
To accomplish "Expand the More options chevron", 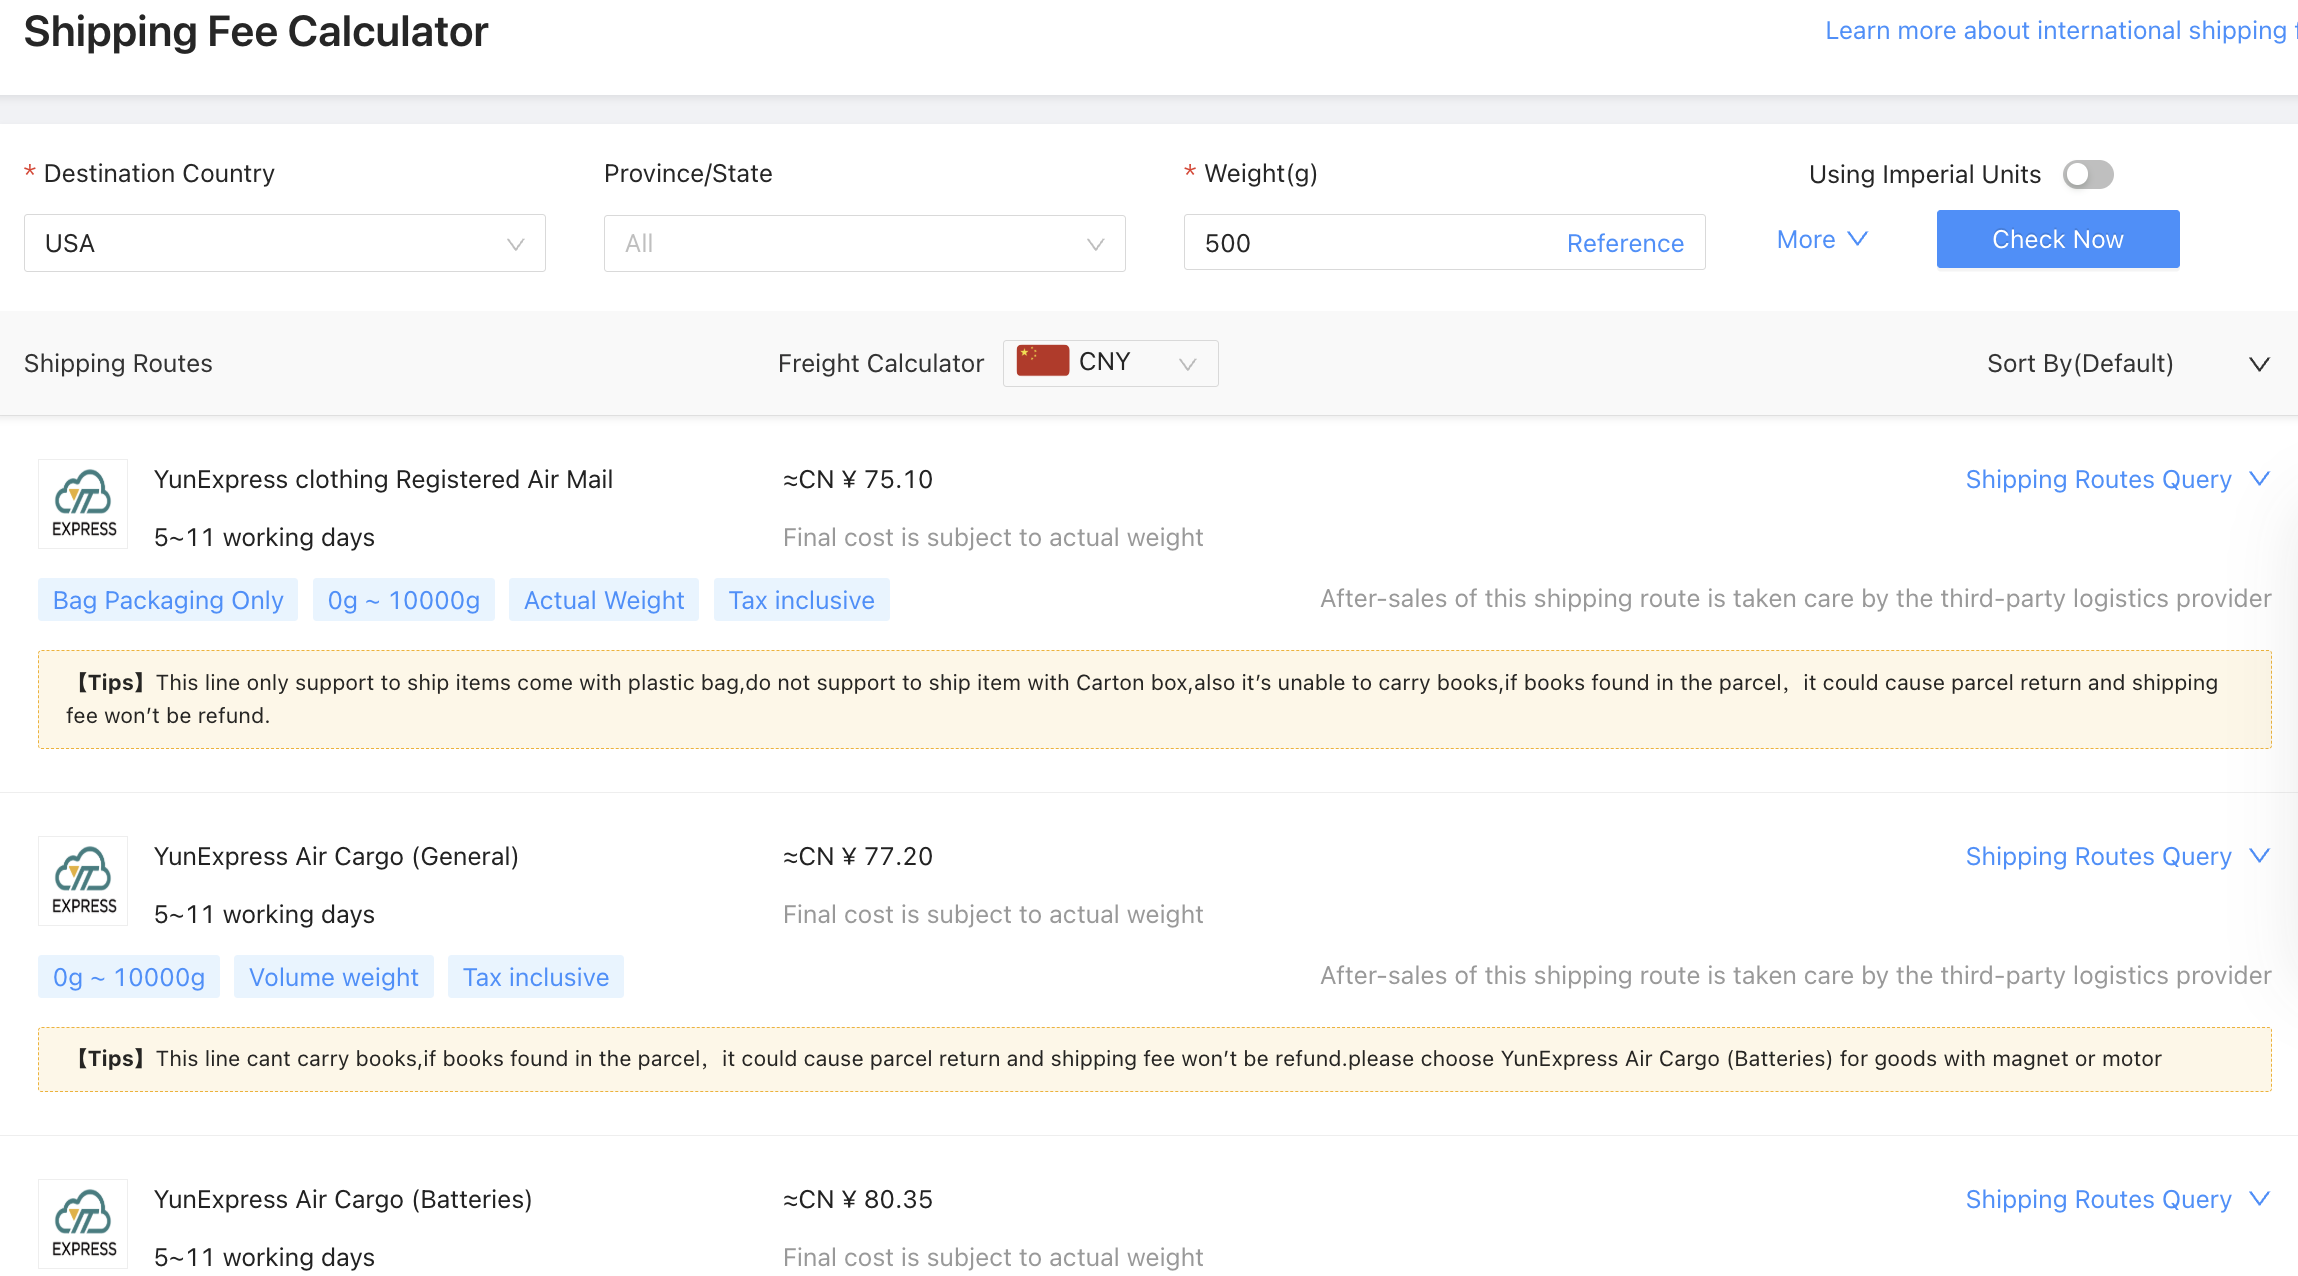I will (x=1822, y=239).
